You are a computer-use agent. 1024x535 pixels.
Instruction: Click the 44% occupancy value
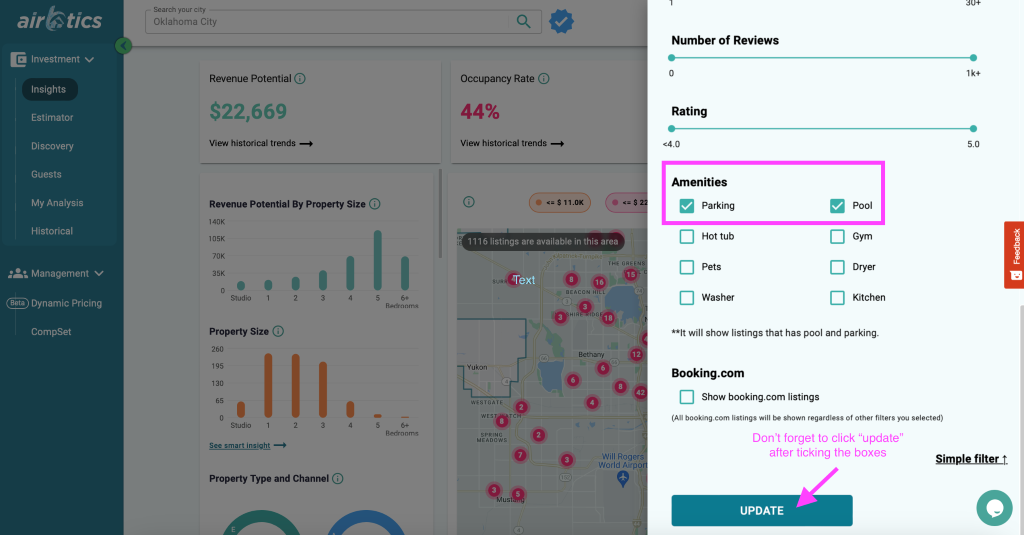(x=480, y=112)
